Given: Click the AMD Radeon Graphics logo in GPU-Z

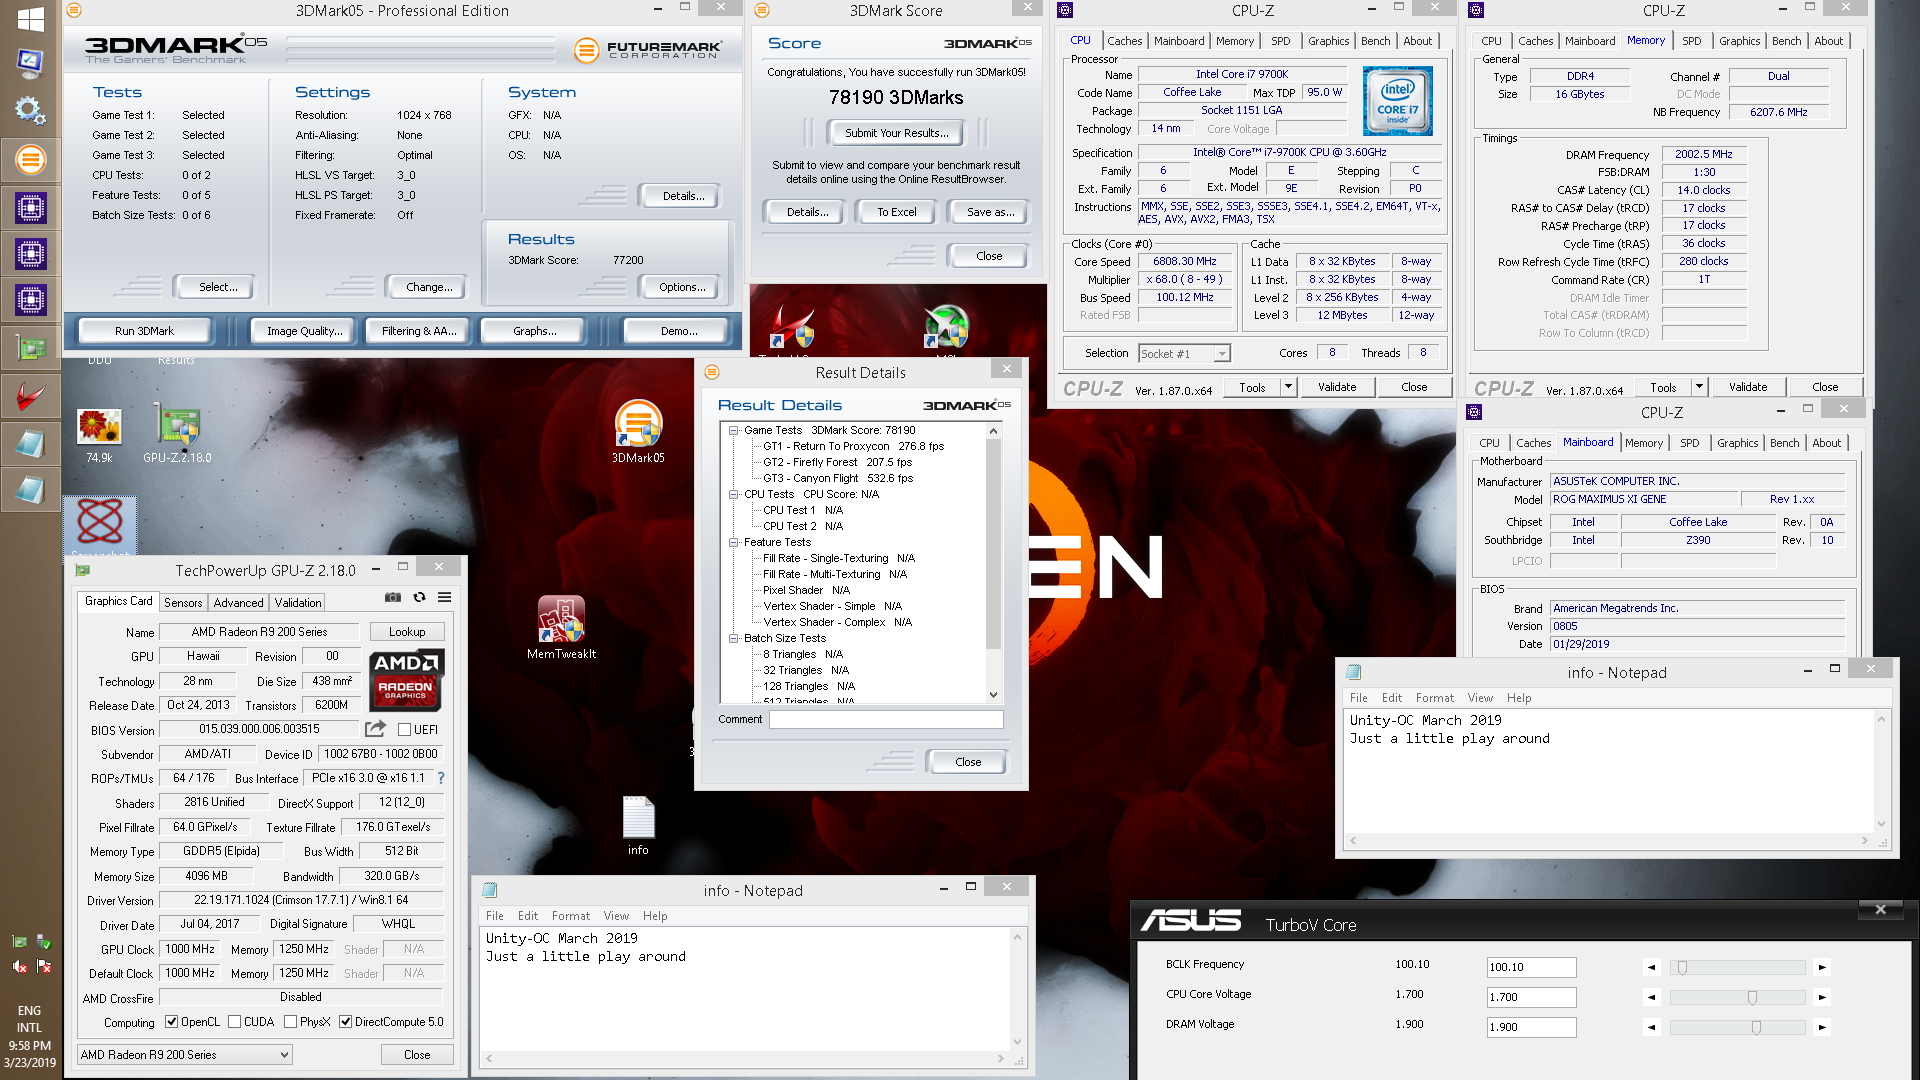Looking at the screenshot, I should point(406,679).
